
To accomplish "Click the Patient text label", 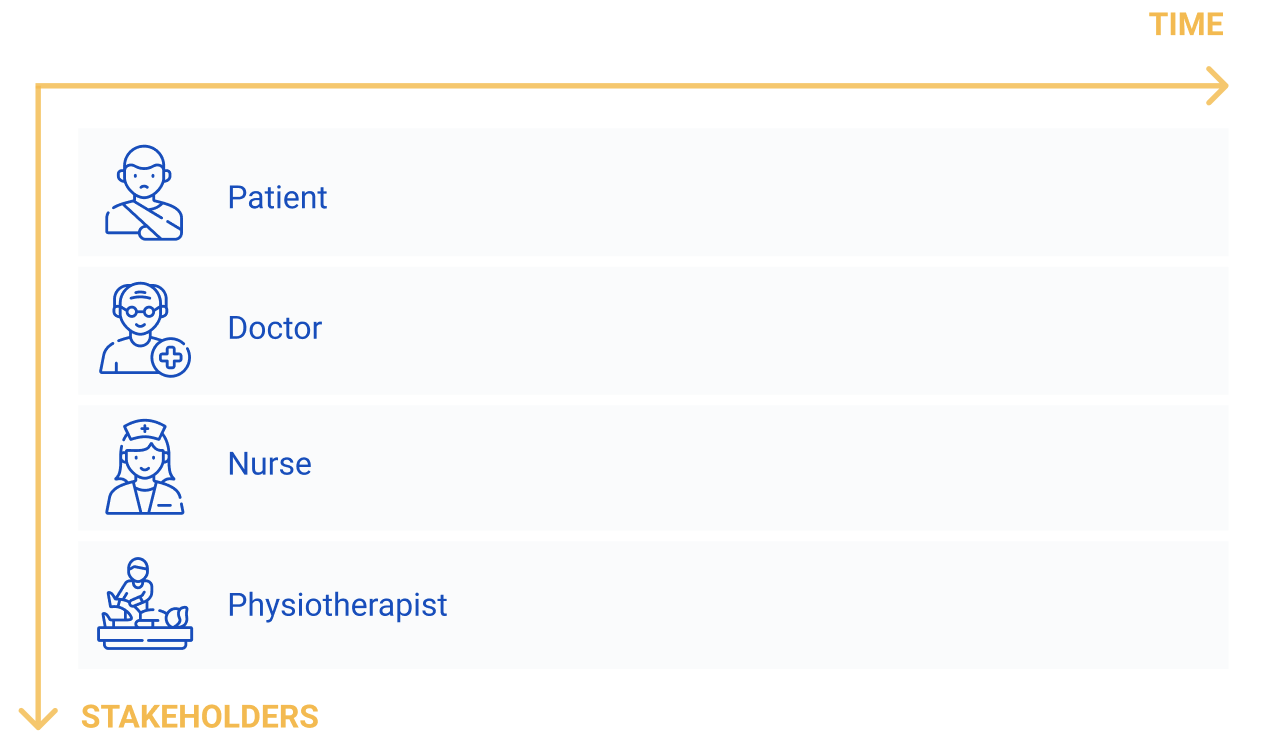I will click(277, 197).
